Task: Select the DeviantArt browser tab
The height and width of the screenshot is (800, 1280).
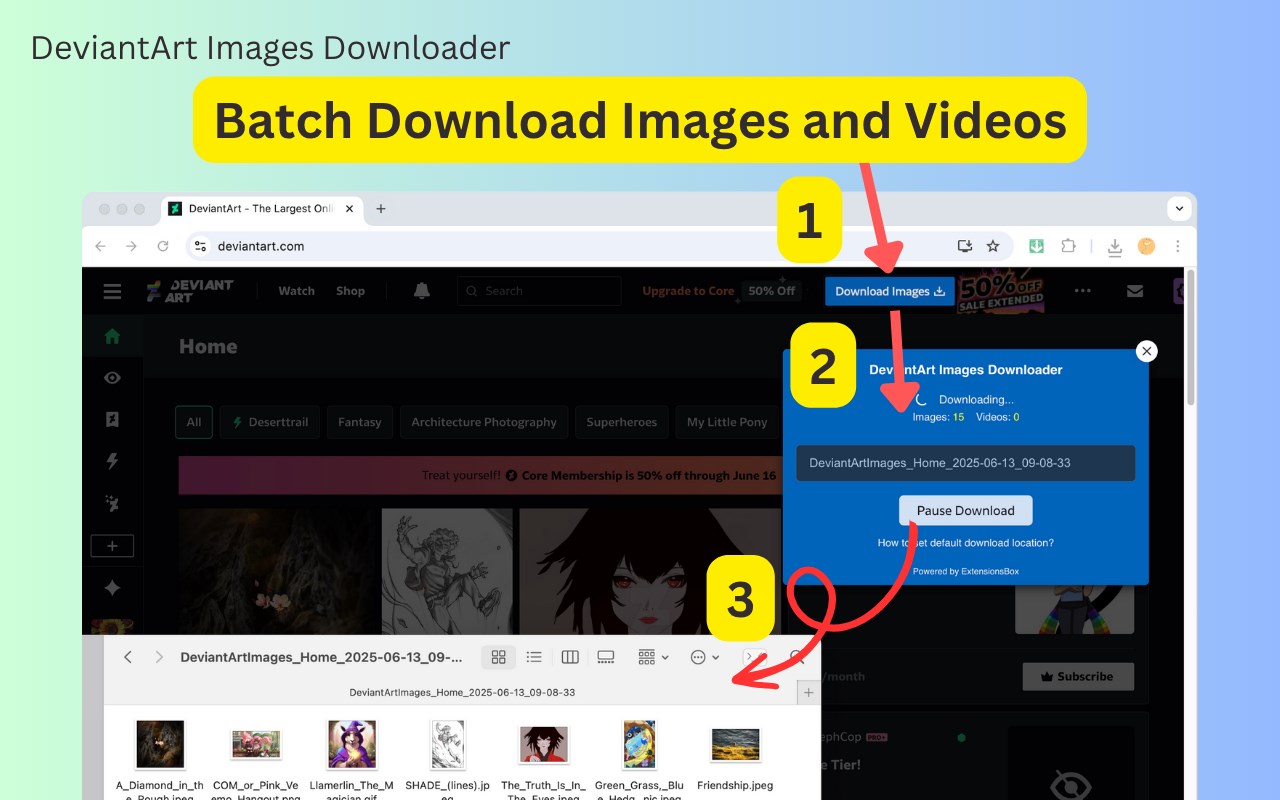Action: coord(260,209)
